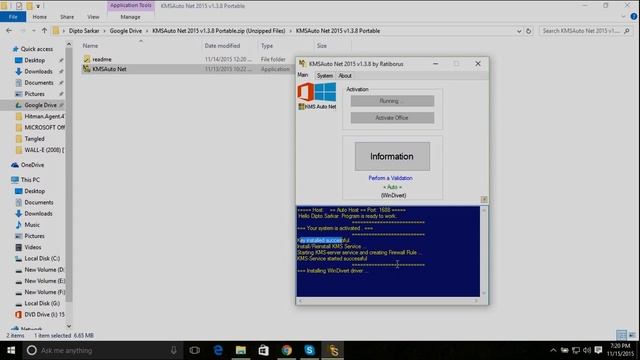Click the log's horizontal scrollbar
The image size is (640, 360).
tap(388, 301)
